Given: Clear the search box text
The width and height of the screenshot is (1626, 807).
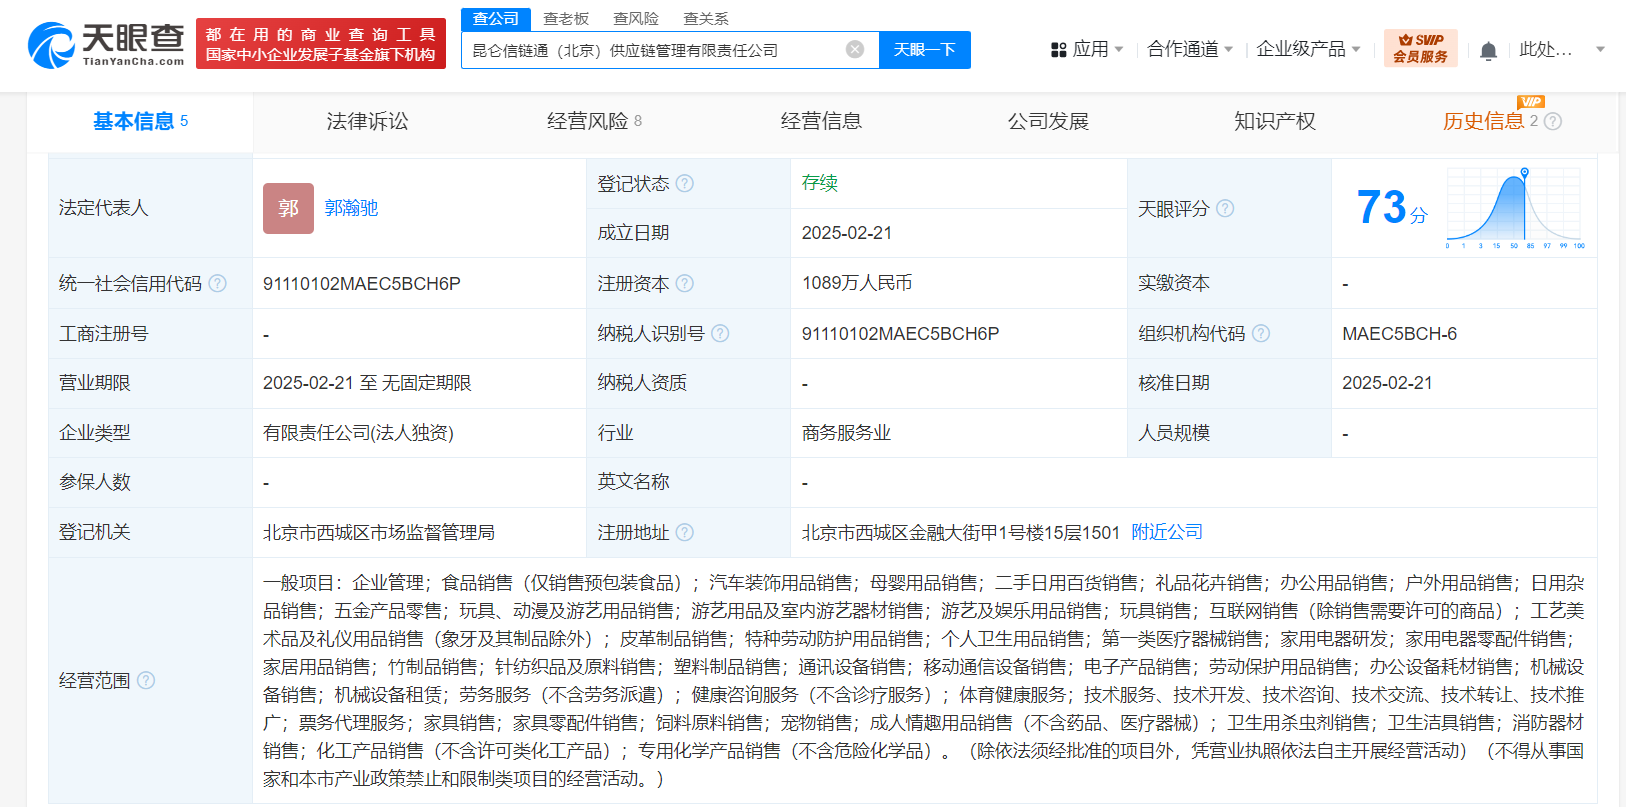Looking at the screenshot, I should coord(854,50).
